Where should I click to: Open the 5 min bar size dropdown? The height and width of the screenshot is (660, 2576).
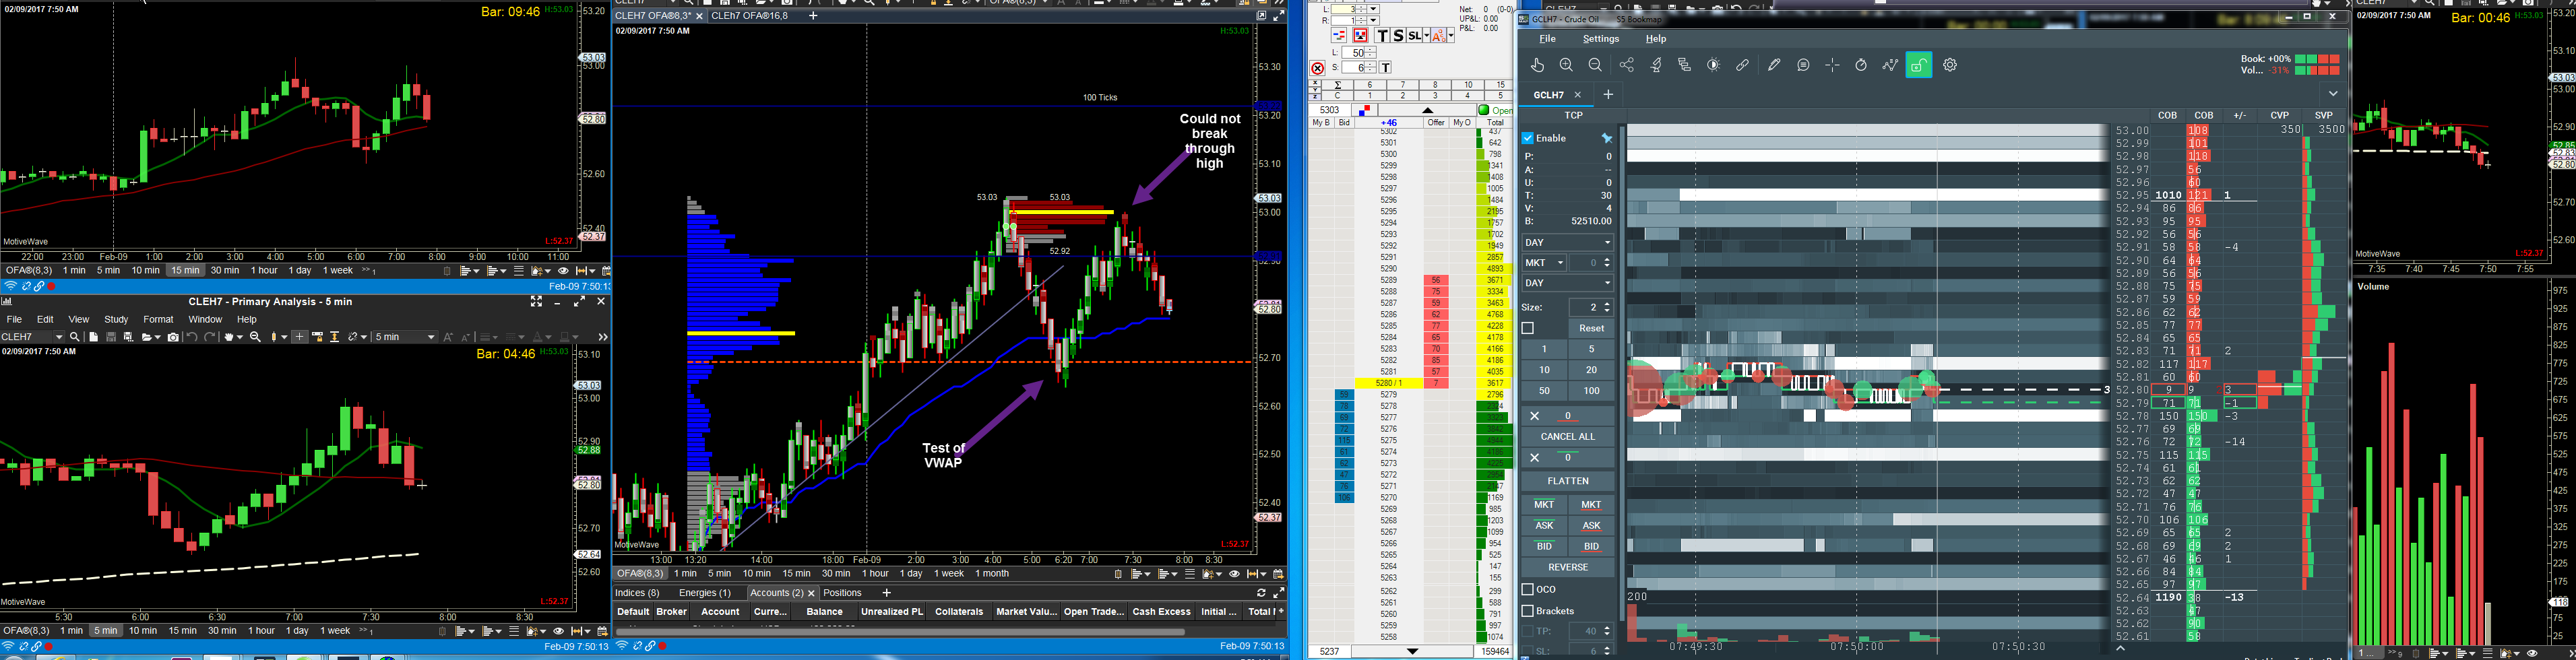(x=405, y=337)
